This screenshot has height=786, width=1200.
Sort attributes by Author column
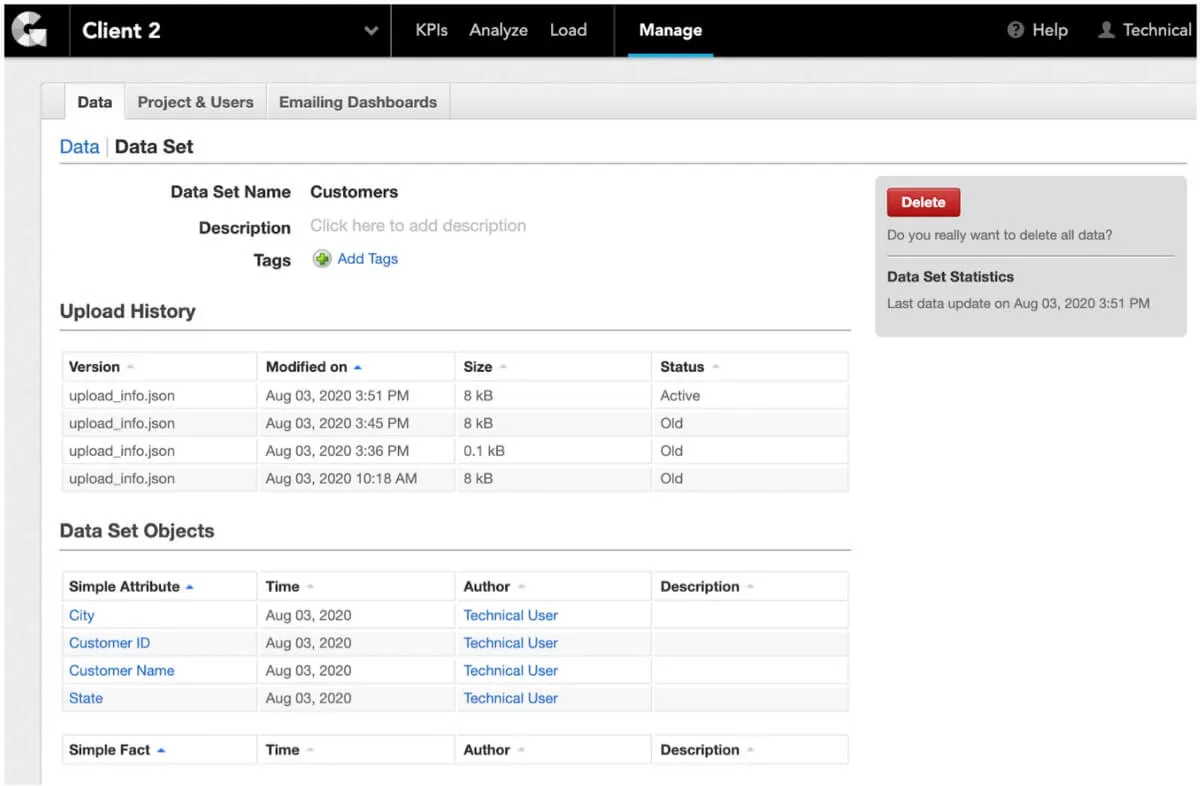click(487, 587)
